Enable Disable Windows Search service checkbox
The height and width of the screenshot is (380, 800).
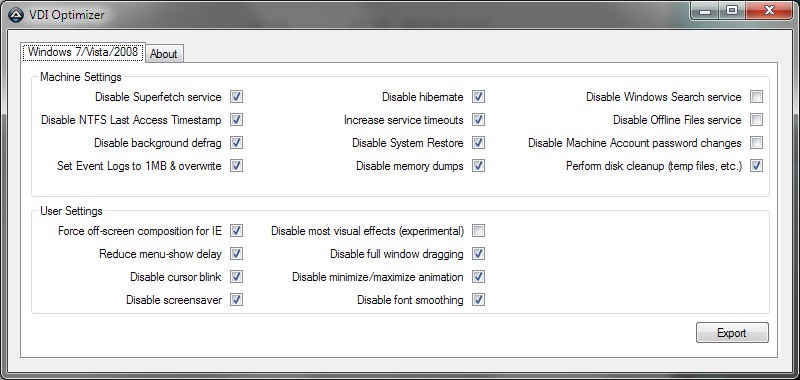click(x=756, y=96)
